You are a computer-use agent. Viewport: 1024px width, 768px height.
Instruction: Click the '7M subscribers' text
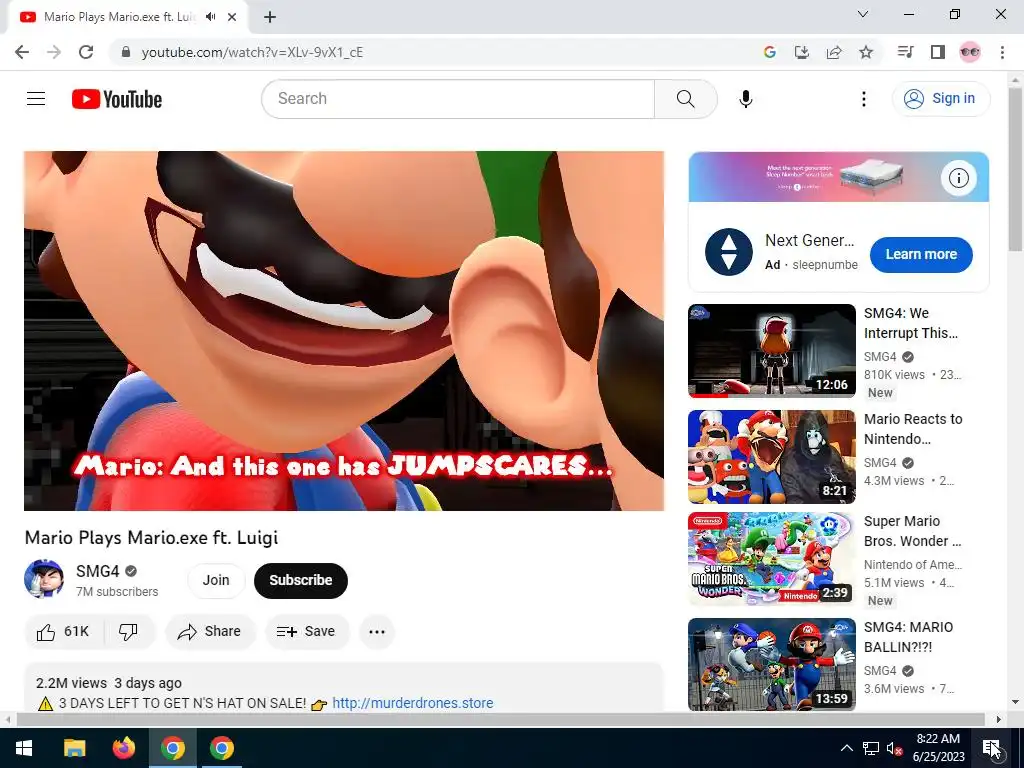tap(117, 592)
